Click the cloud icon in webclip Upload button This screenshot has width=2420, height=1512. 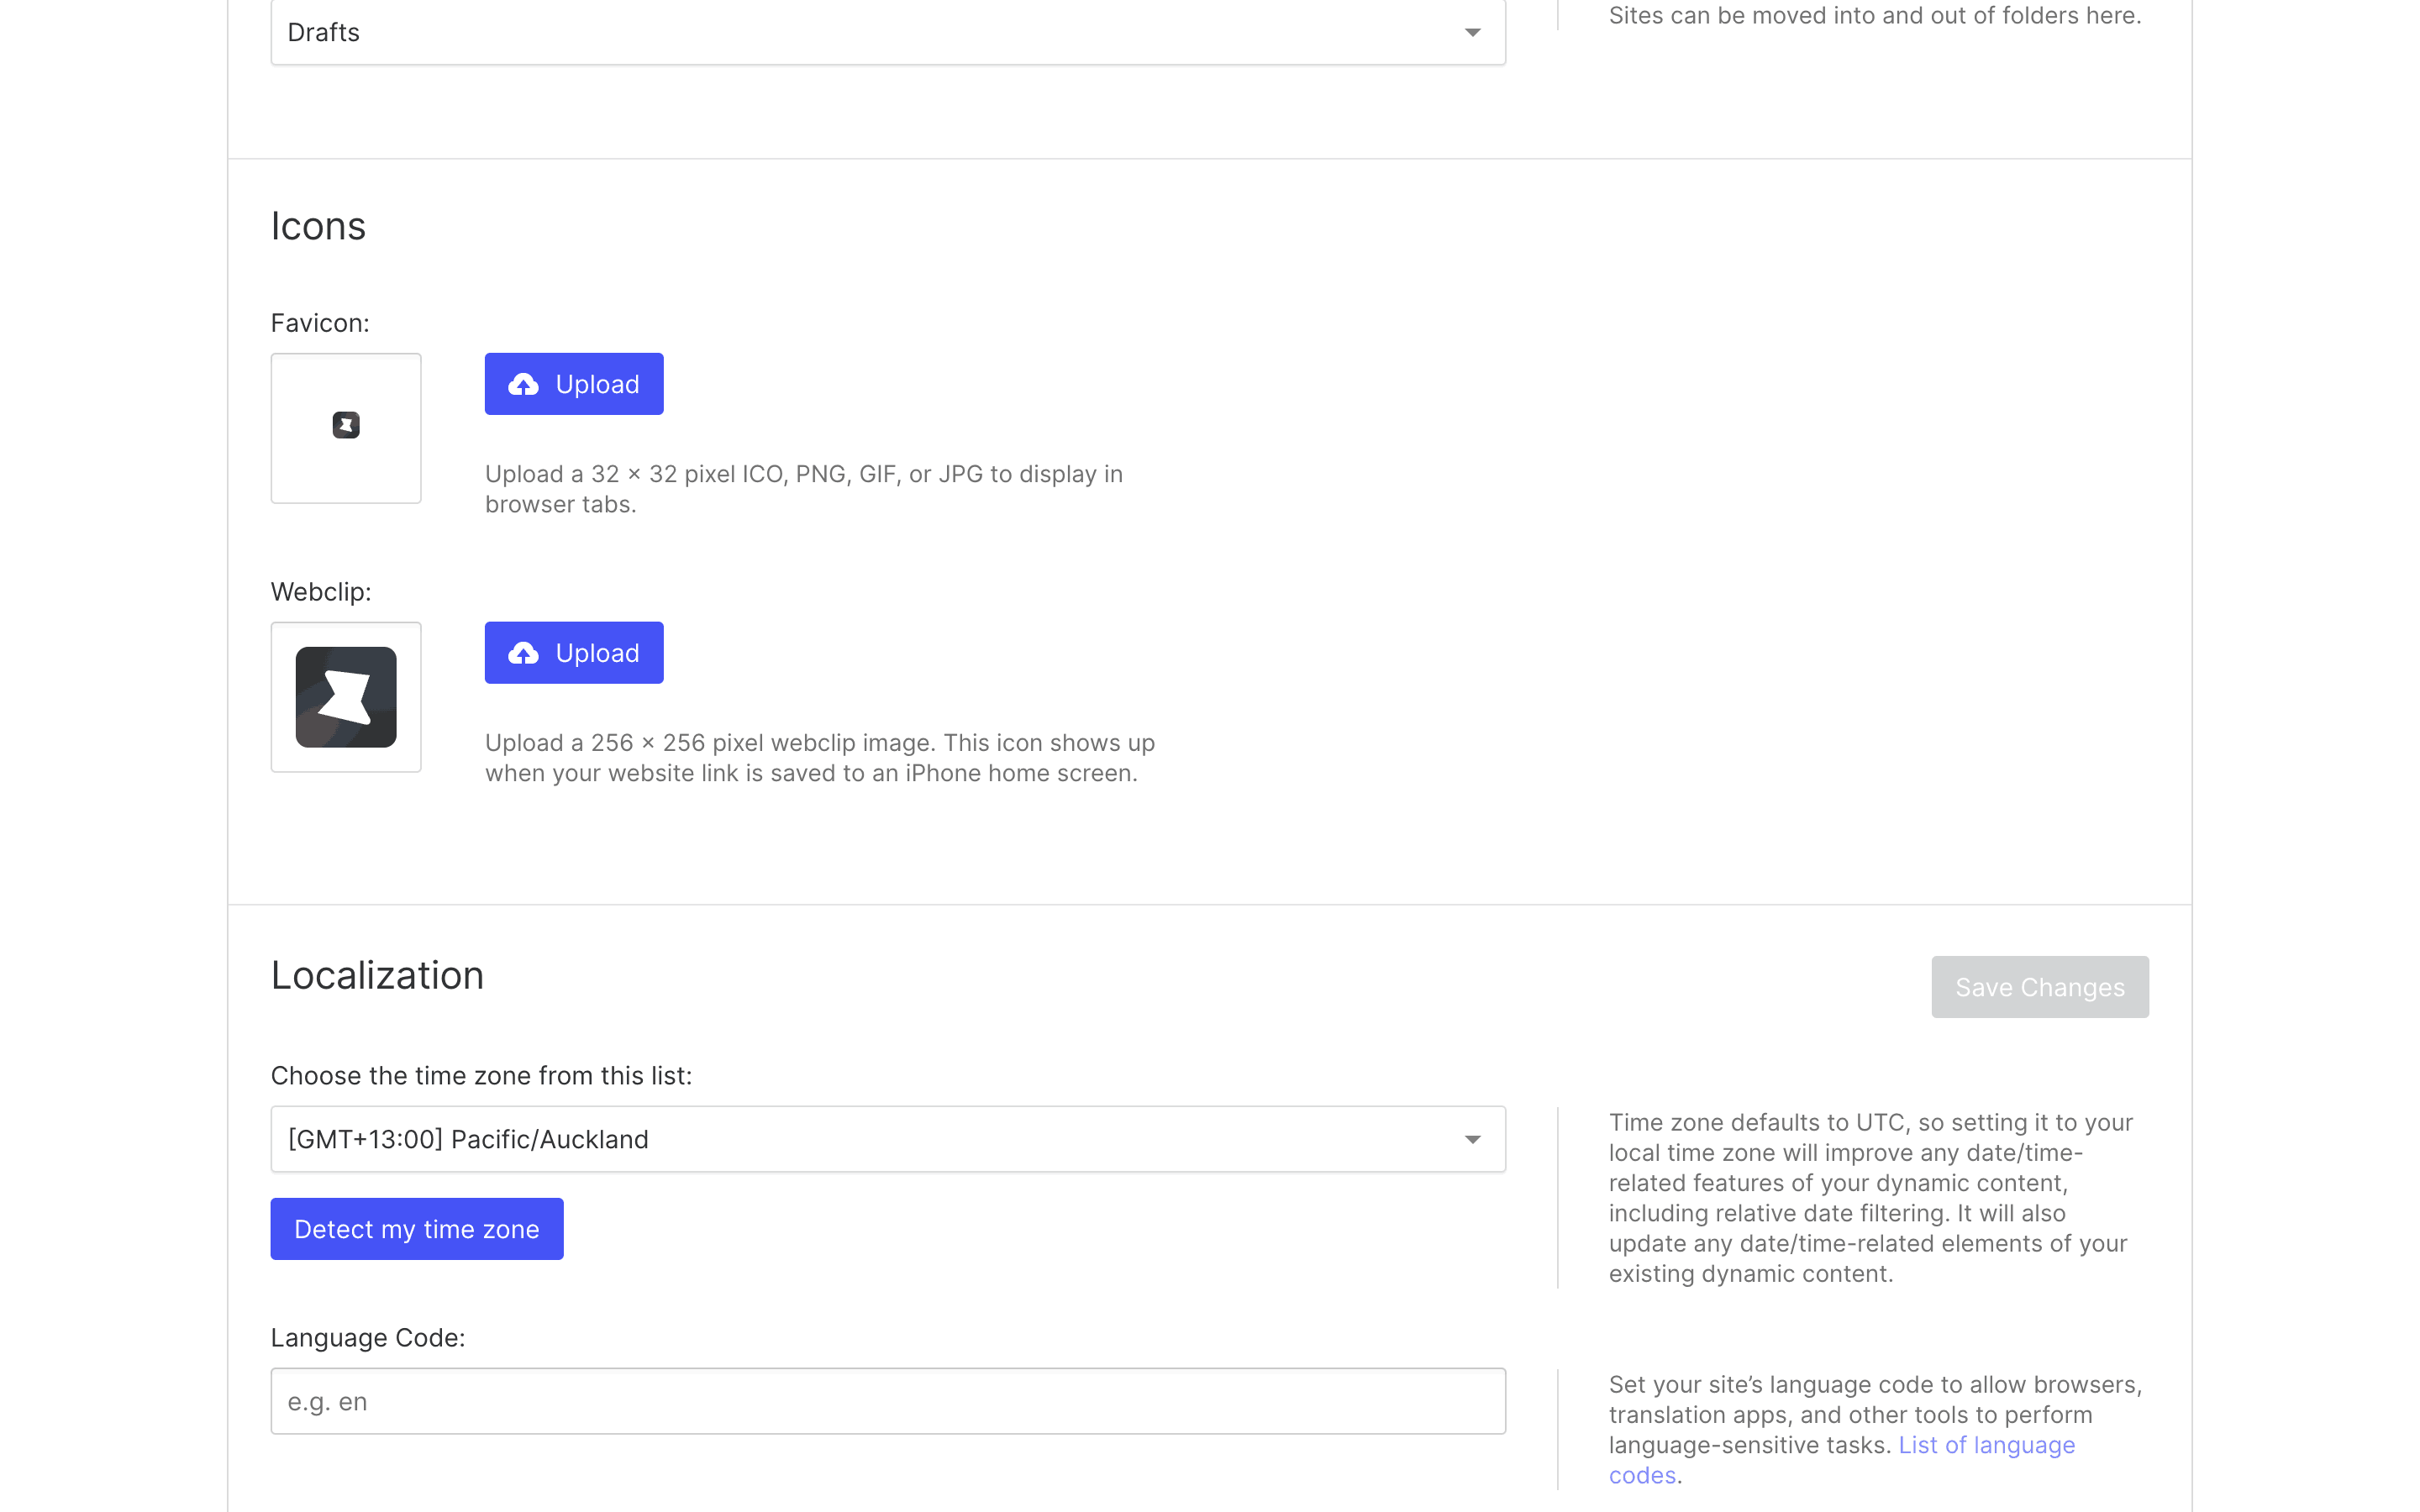(x=523, y=653)
